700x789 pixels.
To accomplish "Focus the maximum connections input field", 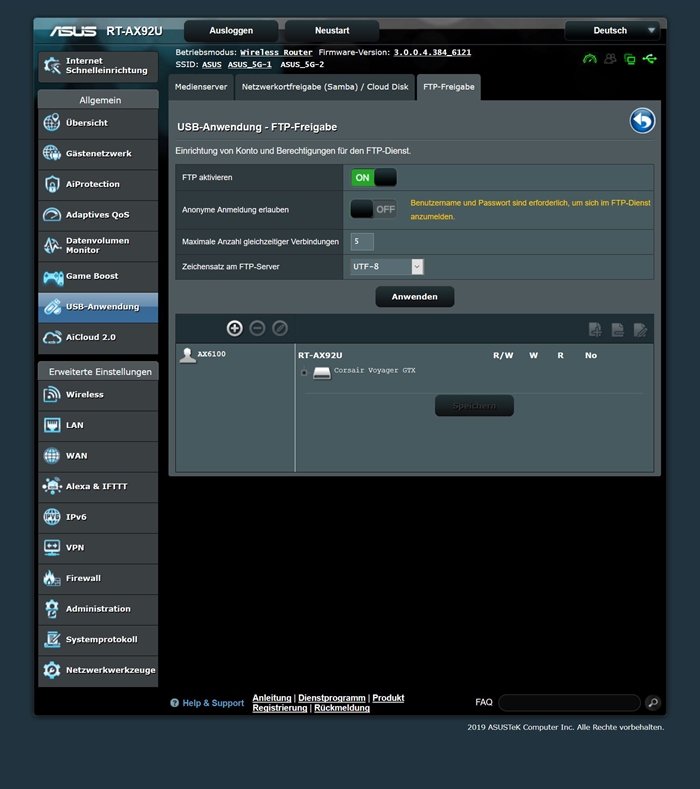I will 362,242.
